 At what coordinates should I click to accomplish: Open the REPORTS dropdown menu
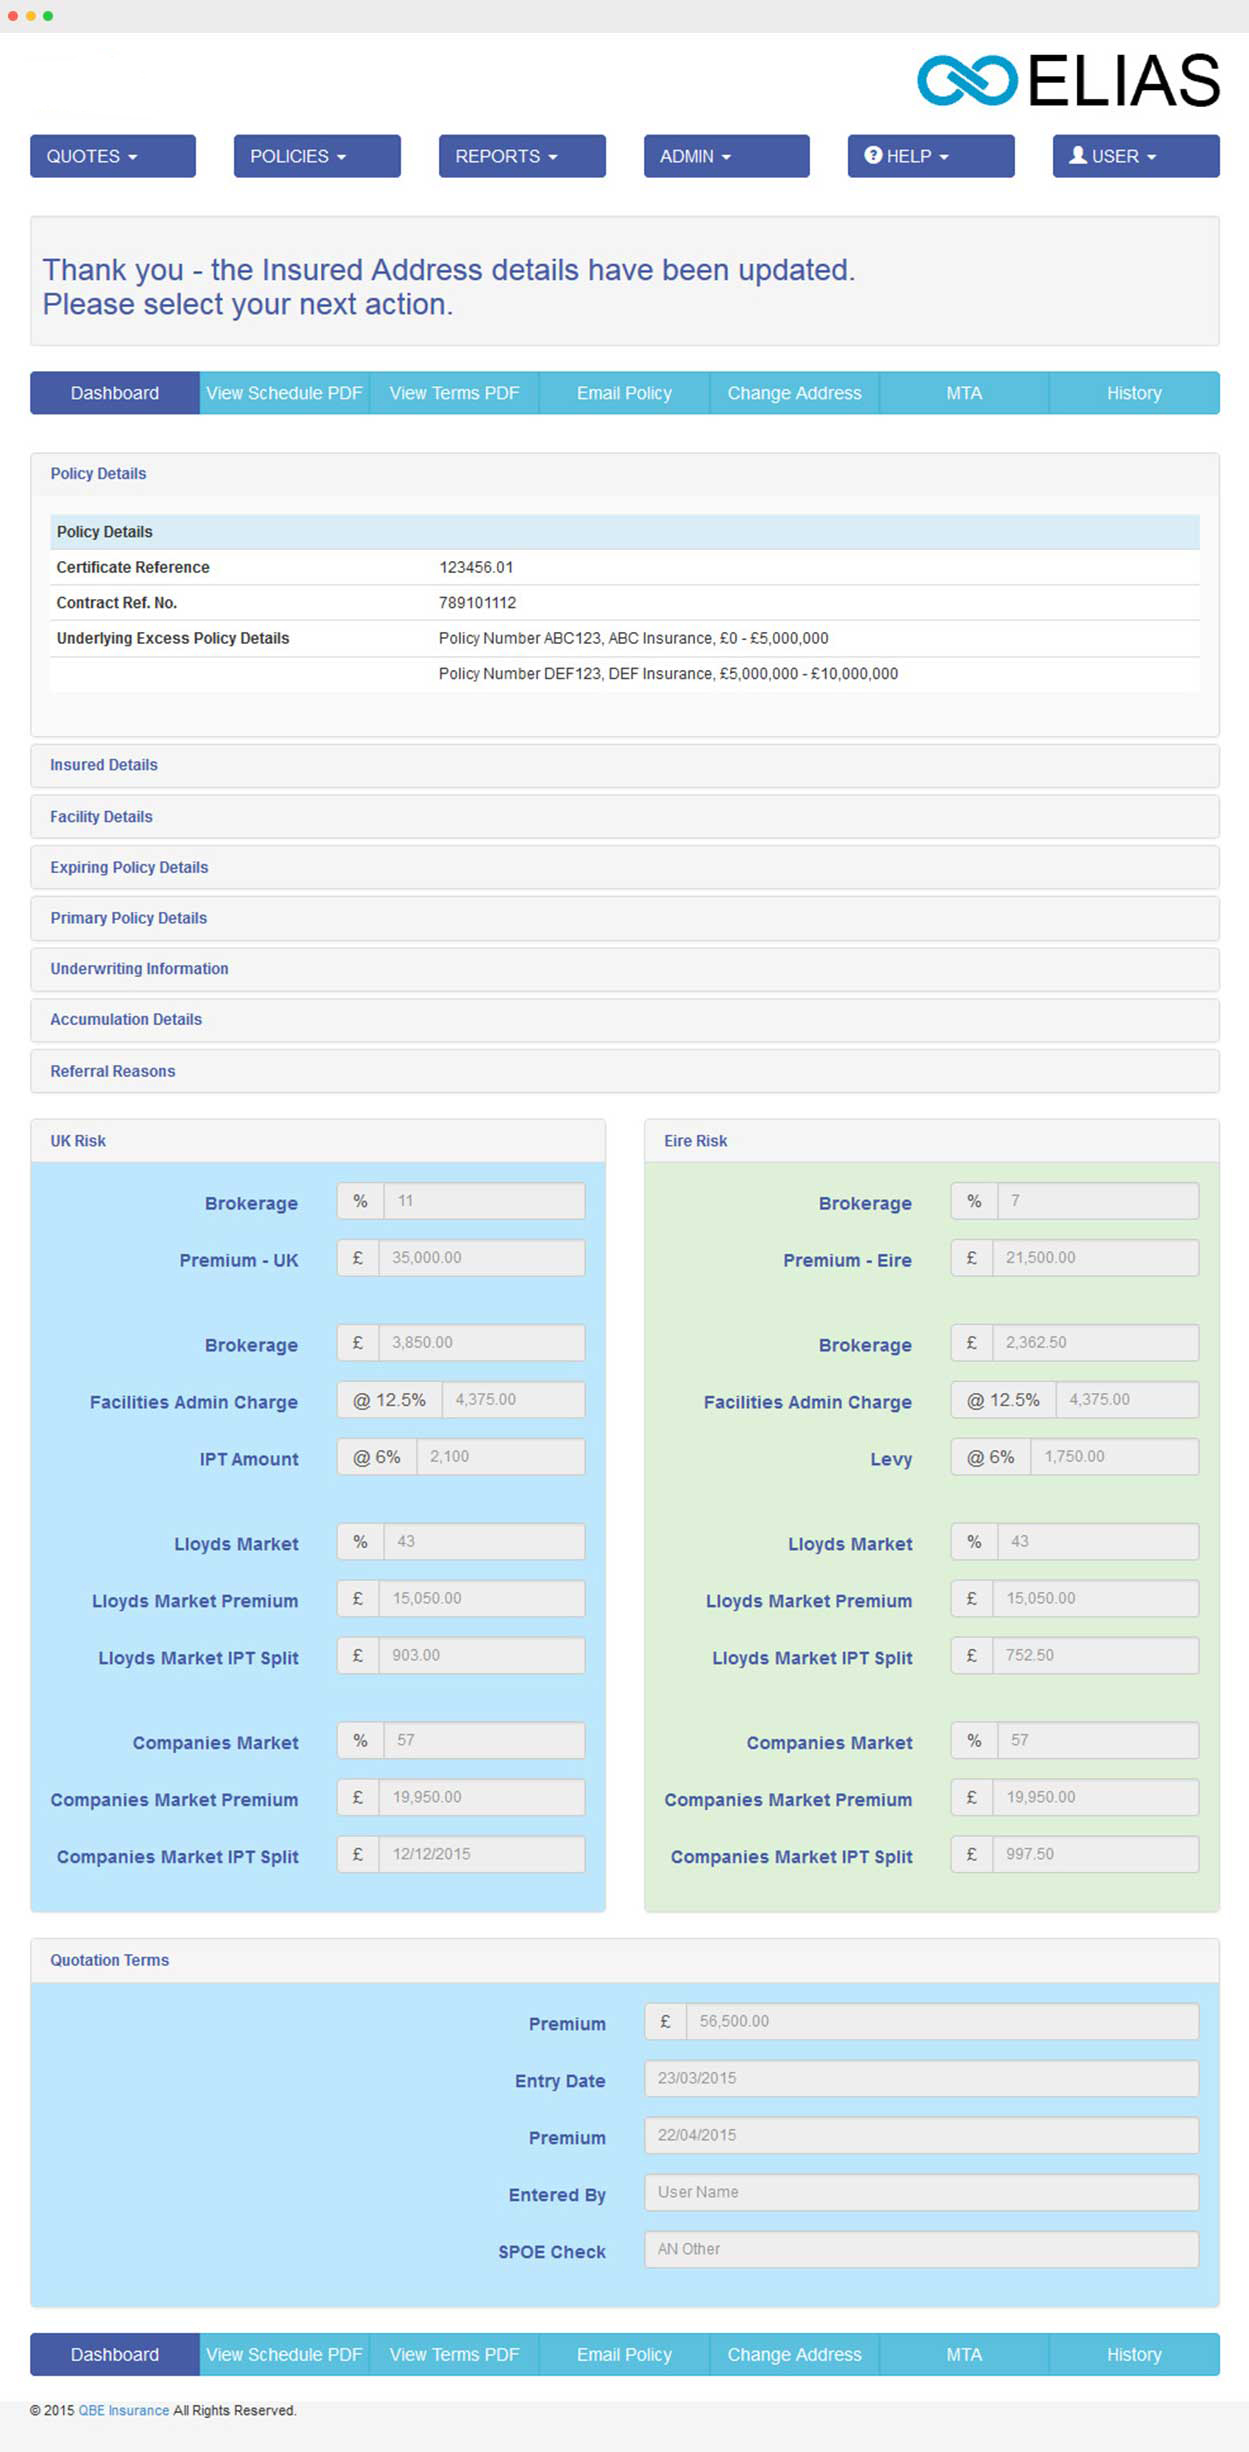click(521, 156)
